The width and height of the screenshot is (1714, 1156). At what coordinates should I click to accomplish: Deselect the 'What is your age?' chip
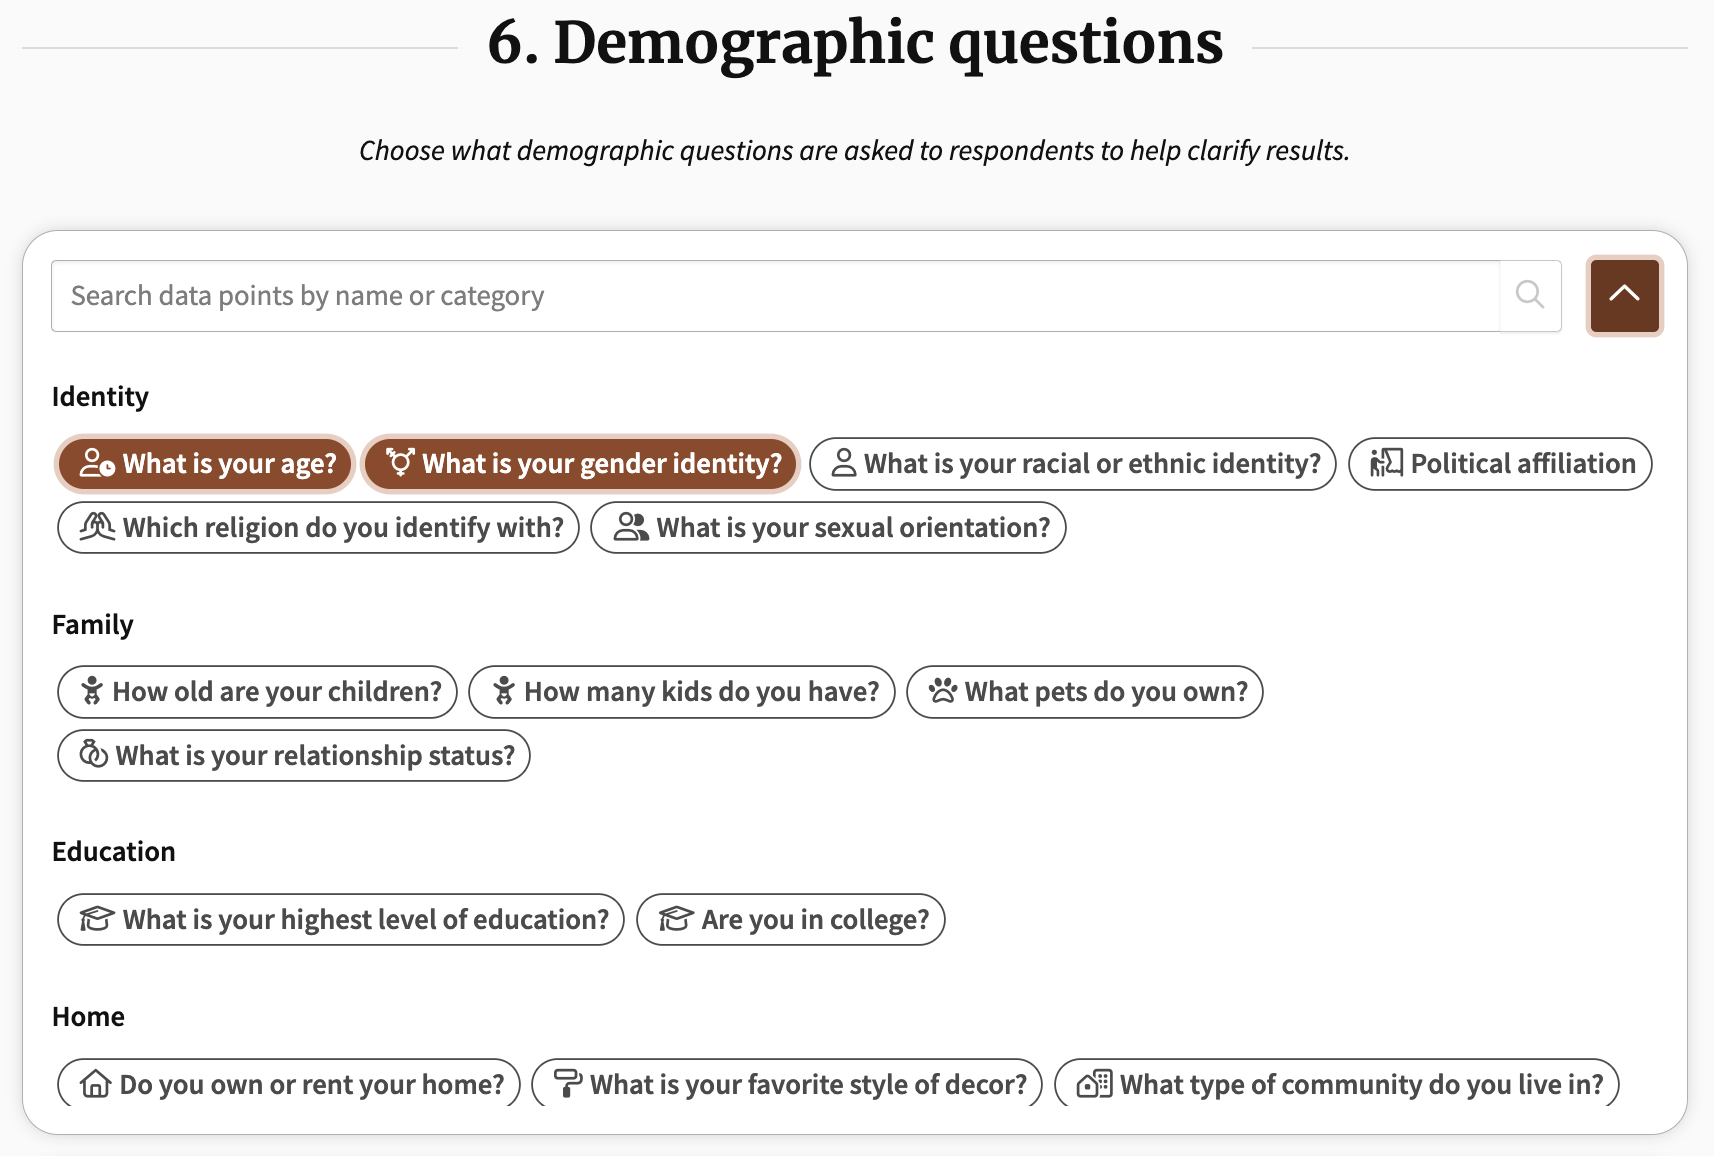(x=205, y=464)
